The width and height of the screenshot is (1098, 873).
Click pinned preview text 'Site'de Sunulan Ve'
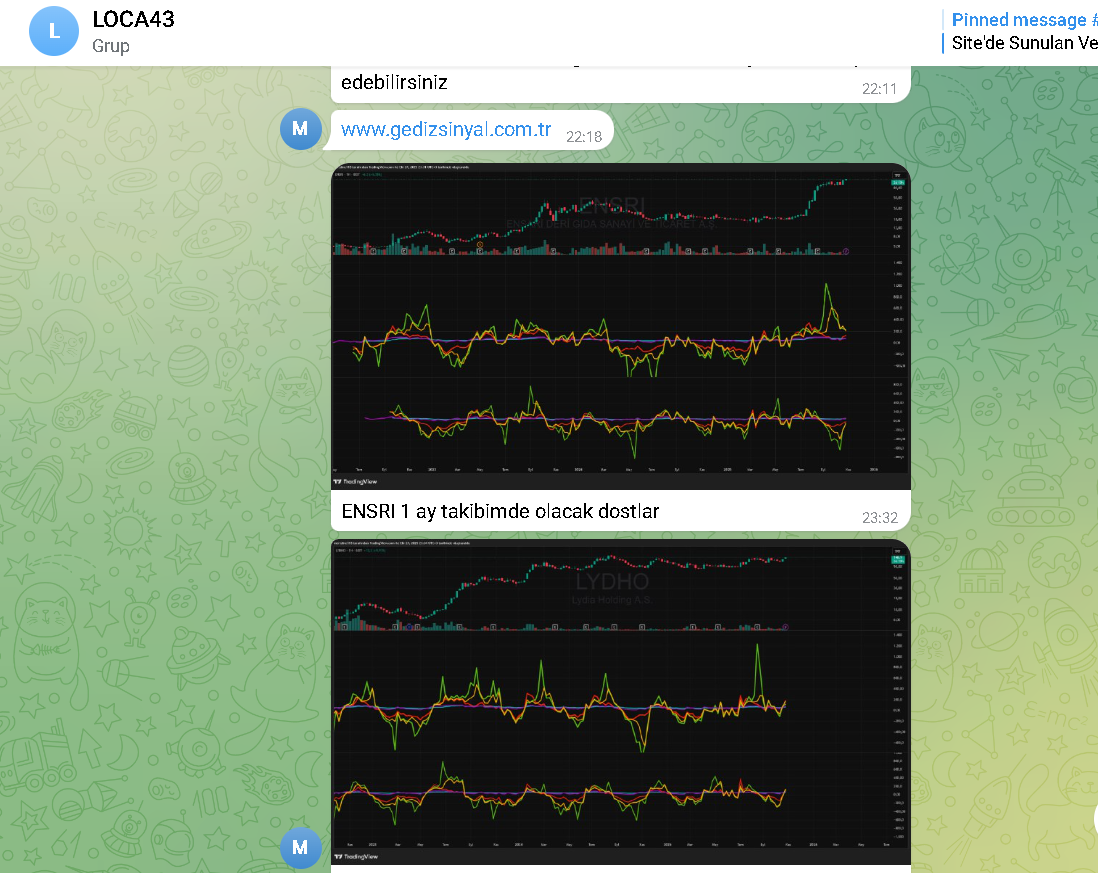pyautogui.click(x=1023, y=43)
